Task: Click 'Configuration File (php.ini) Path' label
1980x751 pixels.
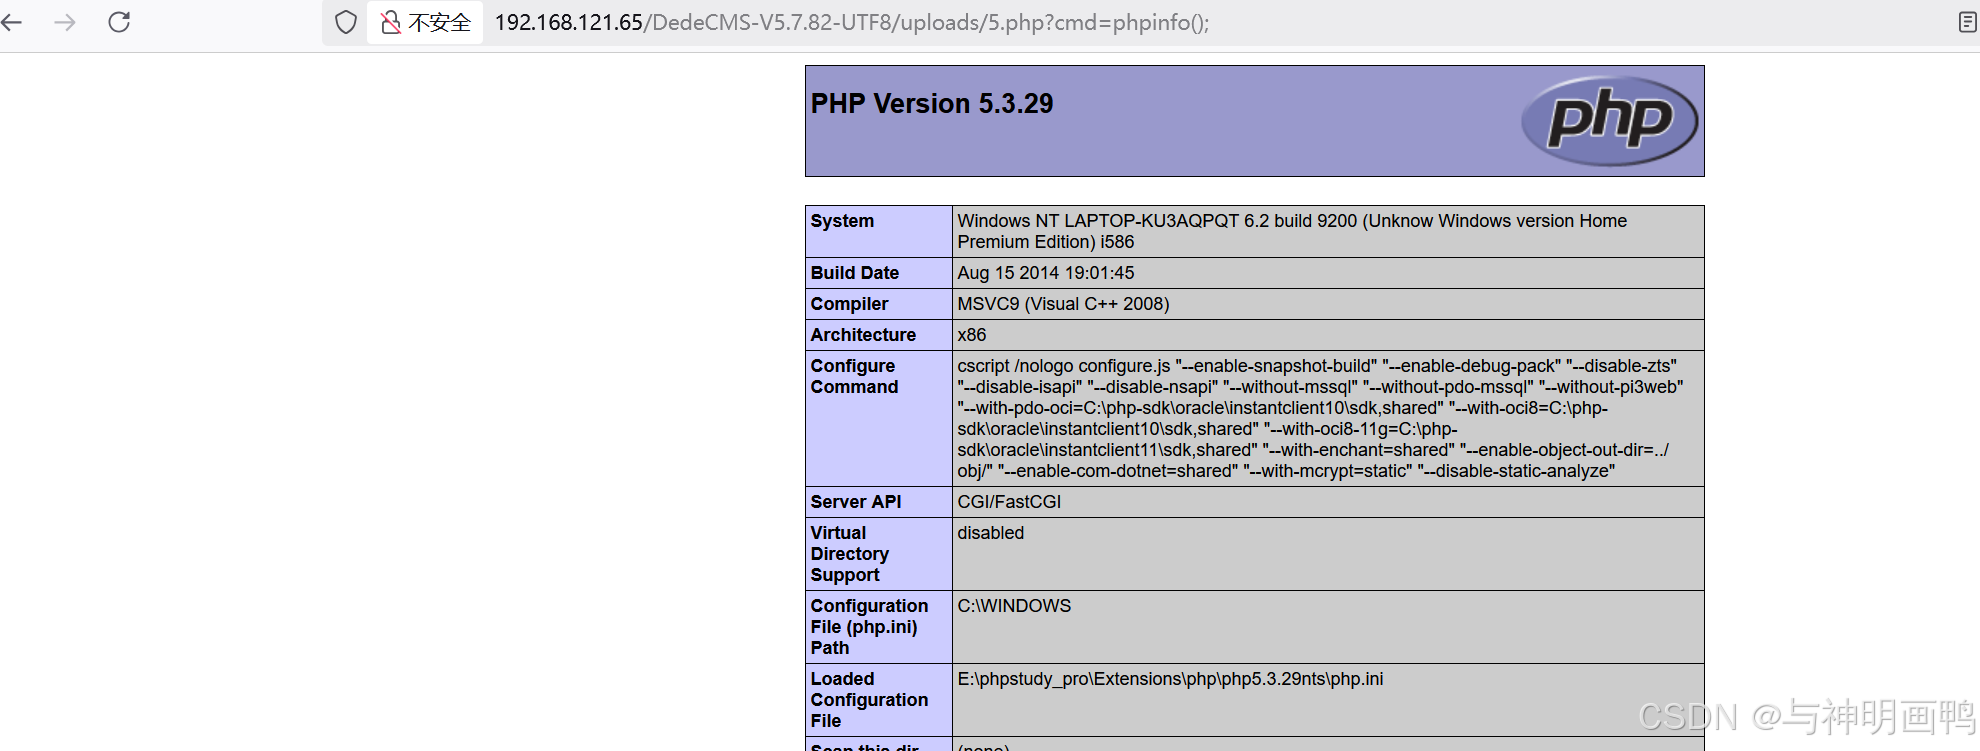Action: pyautogui.click(x=869, y=627)
